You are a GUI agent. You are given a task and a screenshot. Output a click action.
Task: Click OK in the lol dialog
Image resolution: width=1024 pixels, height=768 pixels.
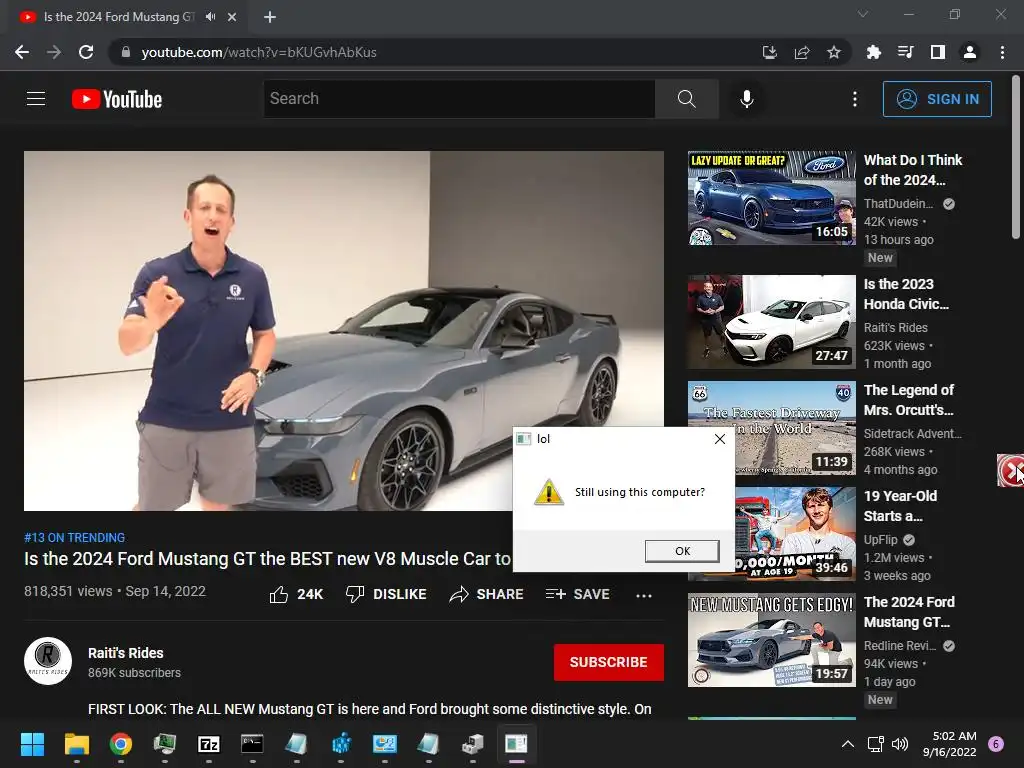click(x=682, y=551)
